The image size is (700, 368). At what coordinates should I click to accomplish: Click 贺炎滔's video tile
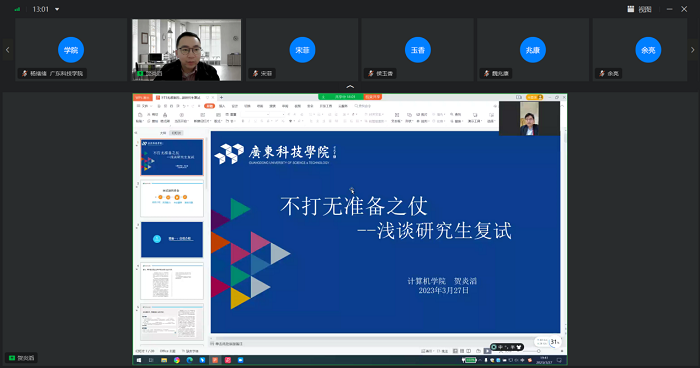[187, 50]
